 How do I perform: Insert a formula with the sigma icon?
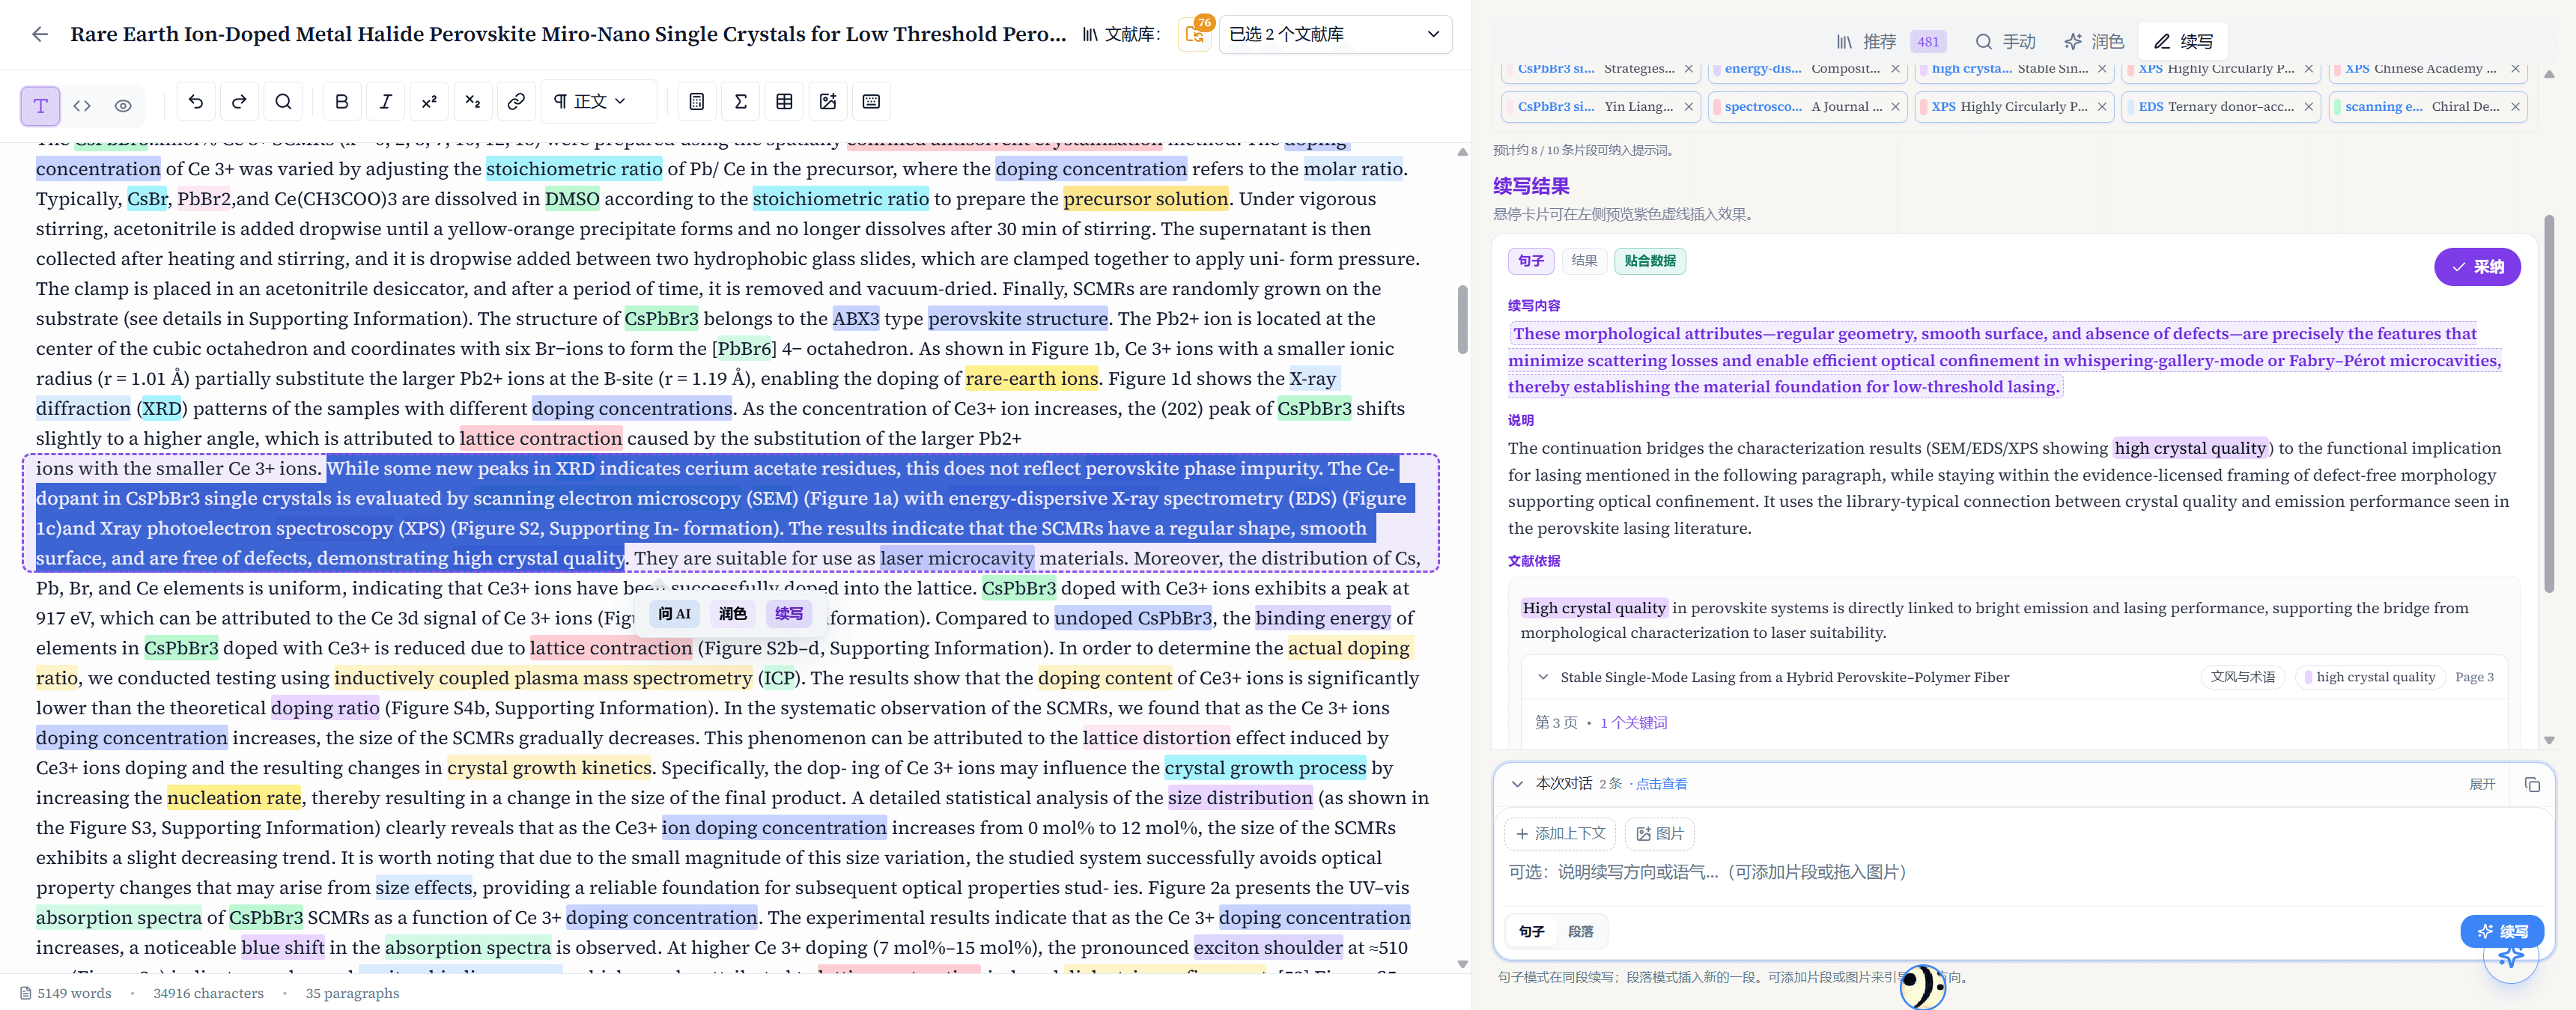click(x=740, y=102)
